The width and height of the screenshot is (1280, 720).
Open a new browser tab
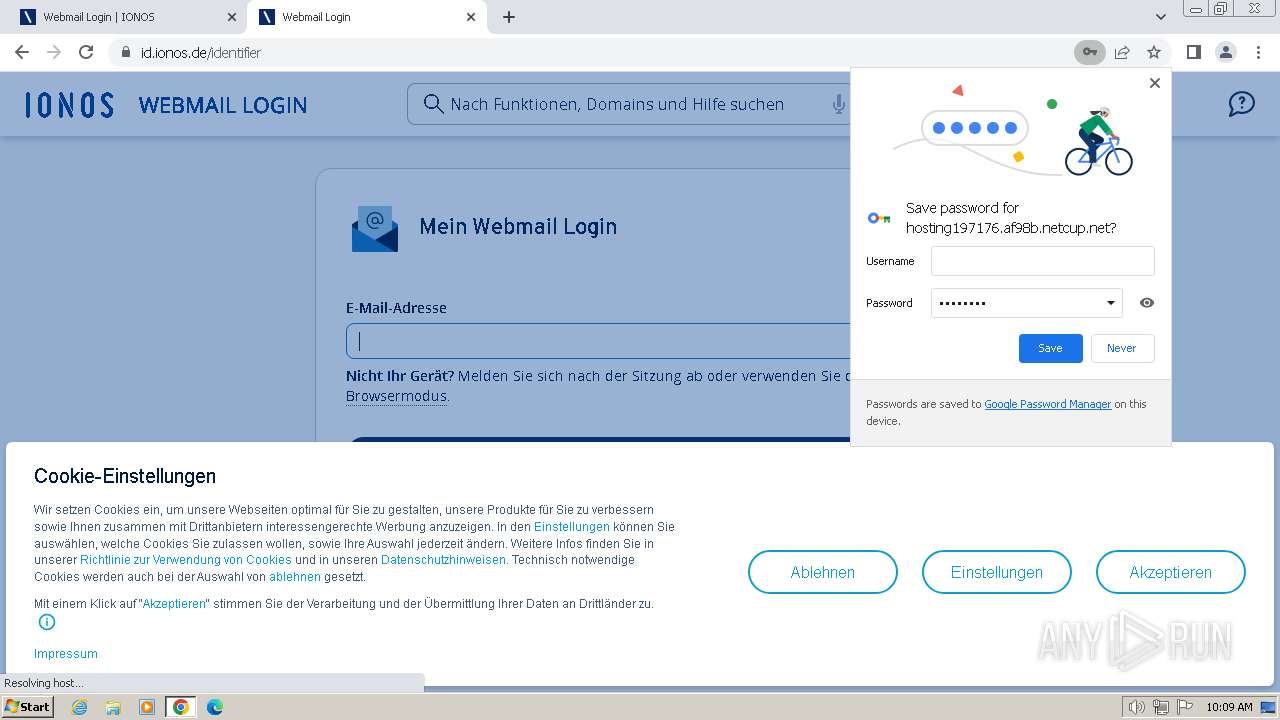[509, 17]
